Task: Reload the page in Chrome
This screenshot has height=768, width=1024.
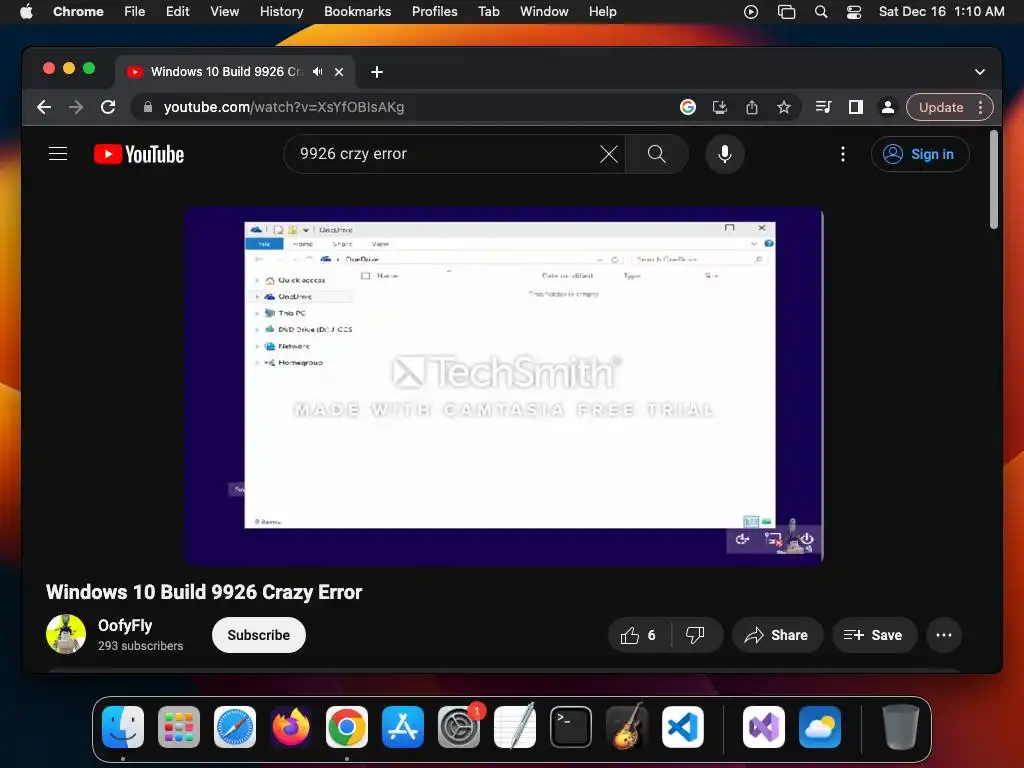Action: 108,107
